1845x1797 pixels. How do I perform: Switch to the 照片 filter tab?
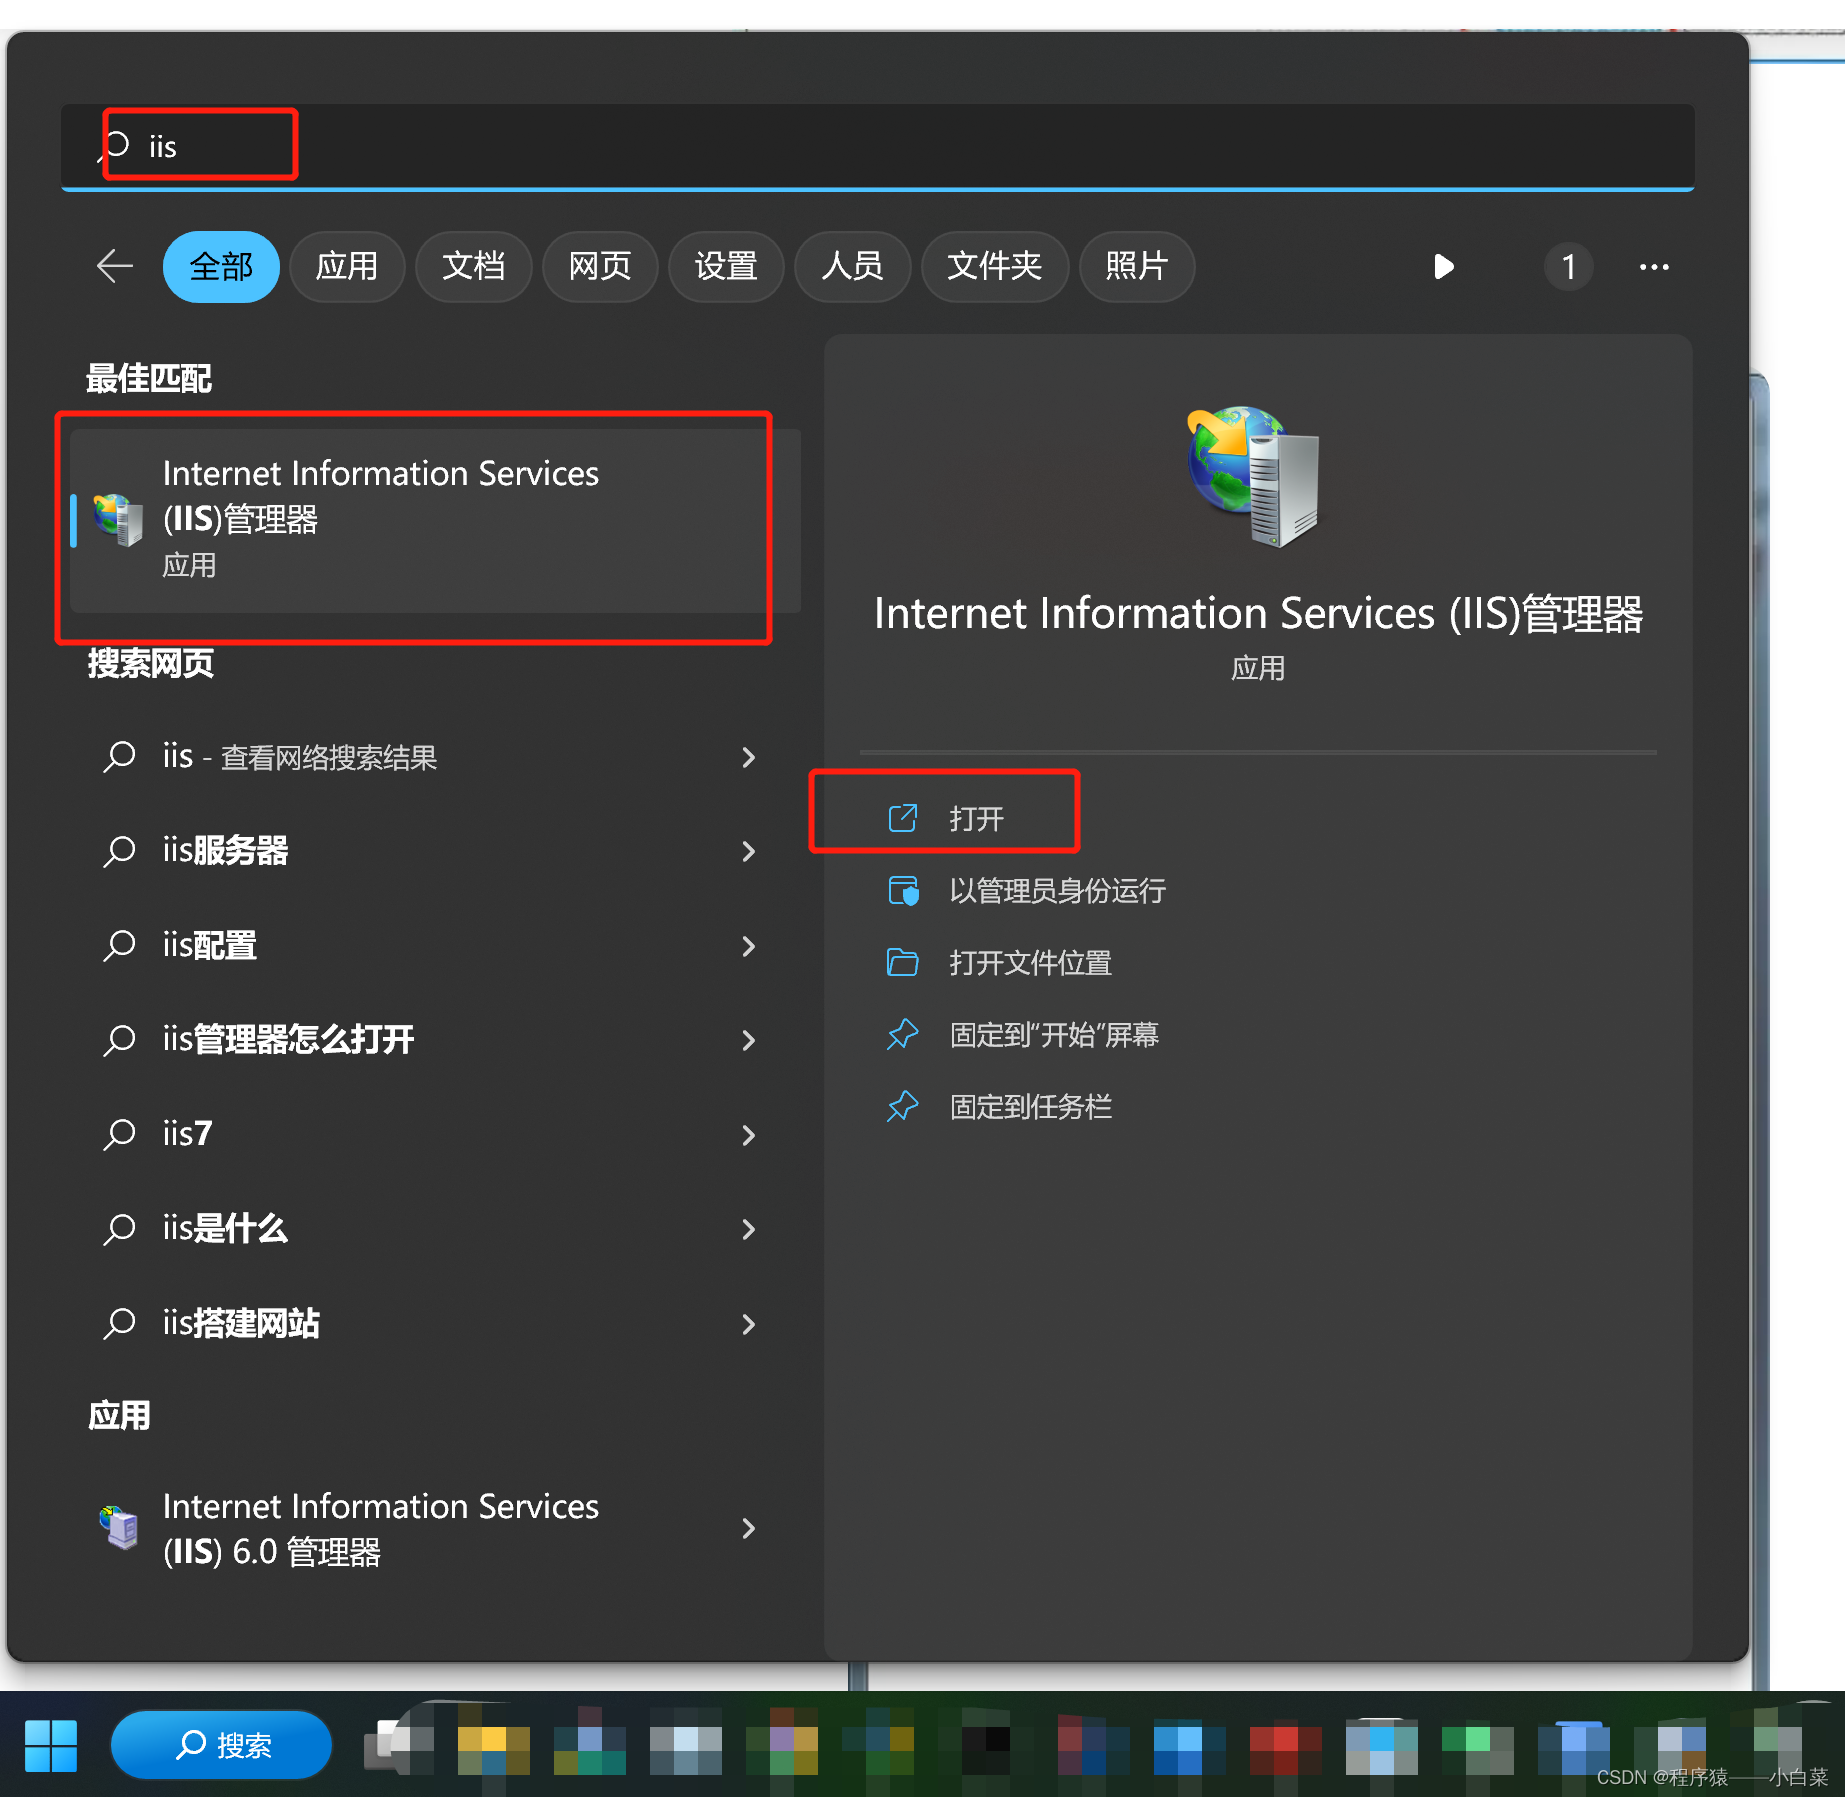[1137, 266]
